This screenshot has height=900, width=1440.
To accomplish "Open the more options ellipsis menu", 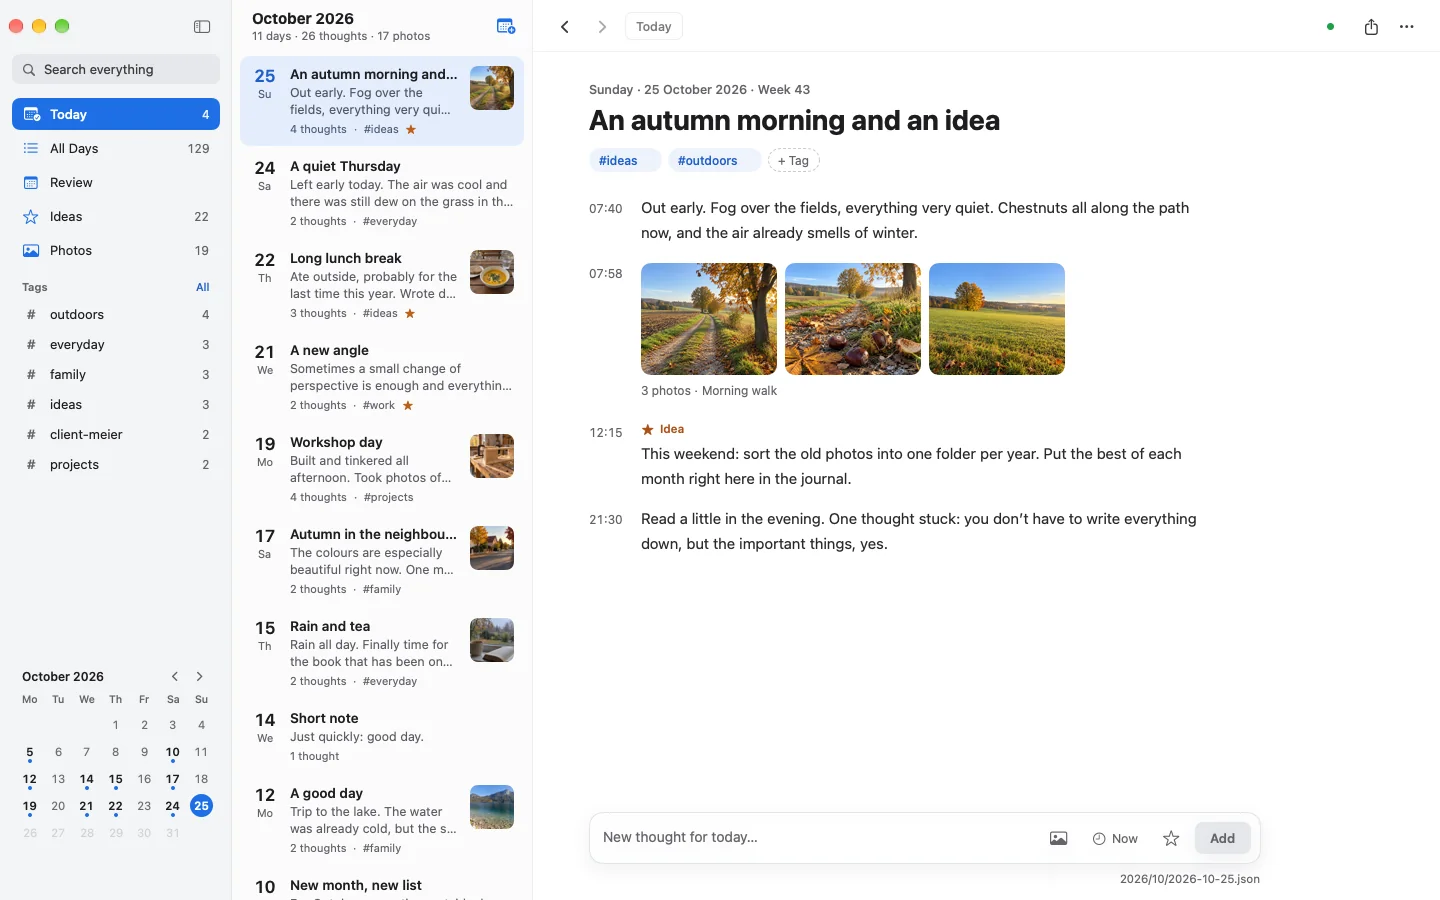I will point(1407,27).
